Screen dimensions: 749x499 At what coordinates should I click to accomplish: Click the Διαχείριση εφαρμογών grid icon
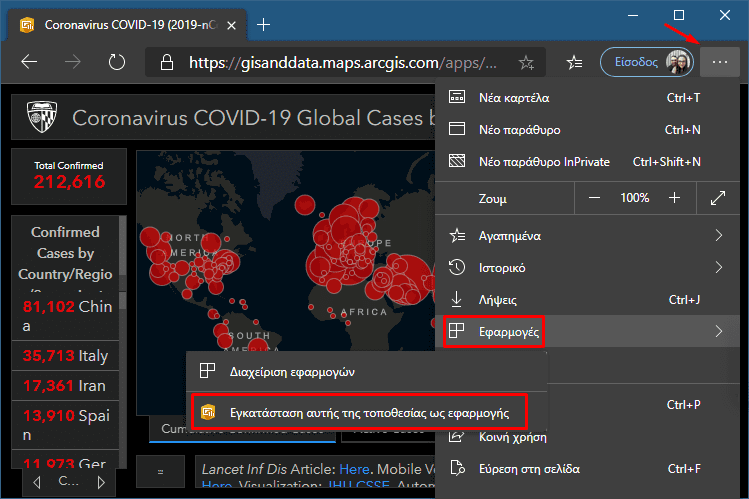tap(207, 371)
